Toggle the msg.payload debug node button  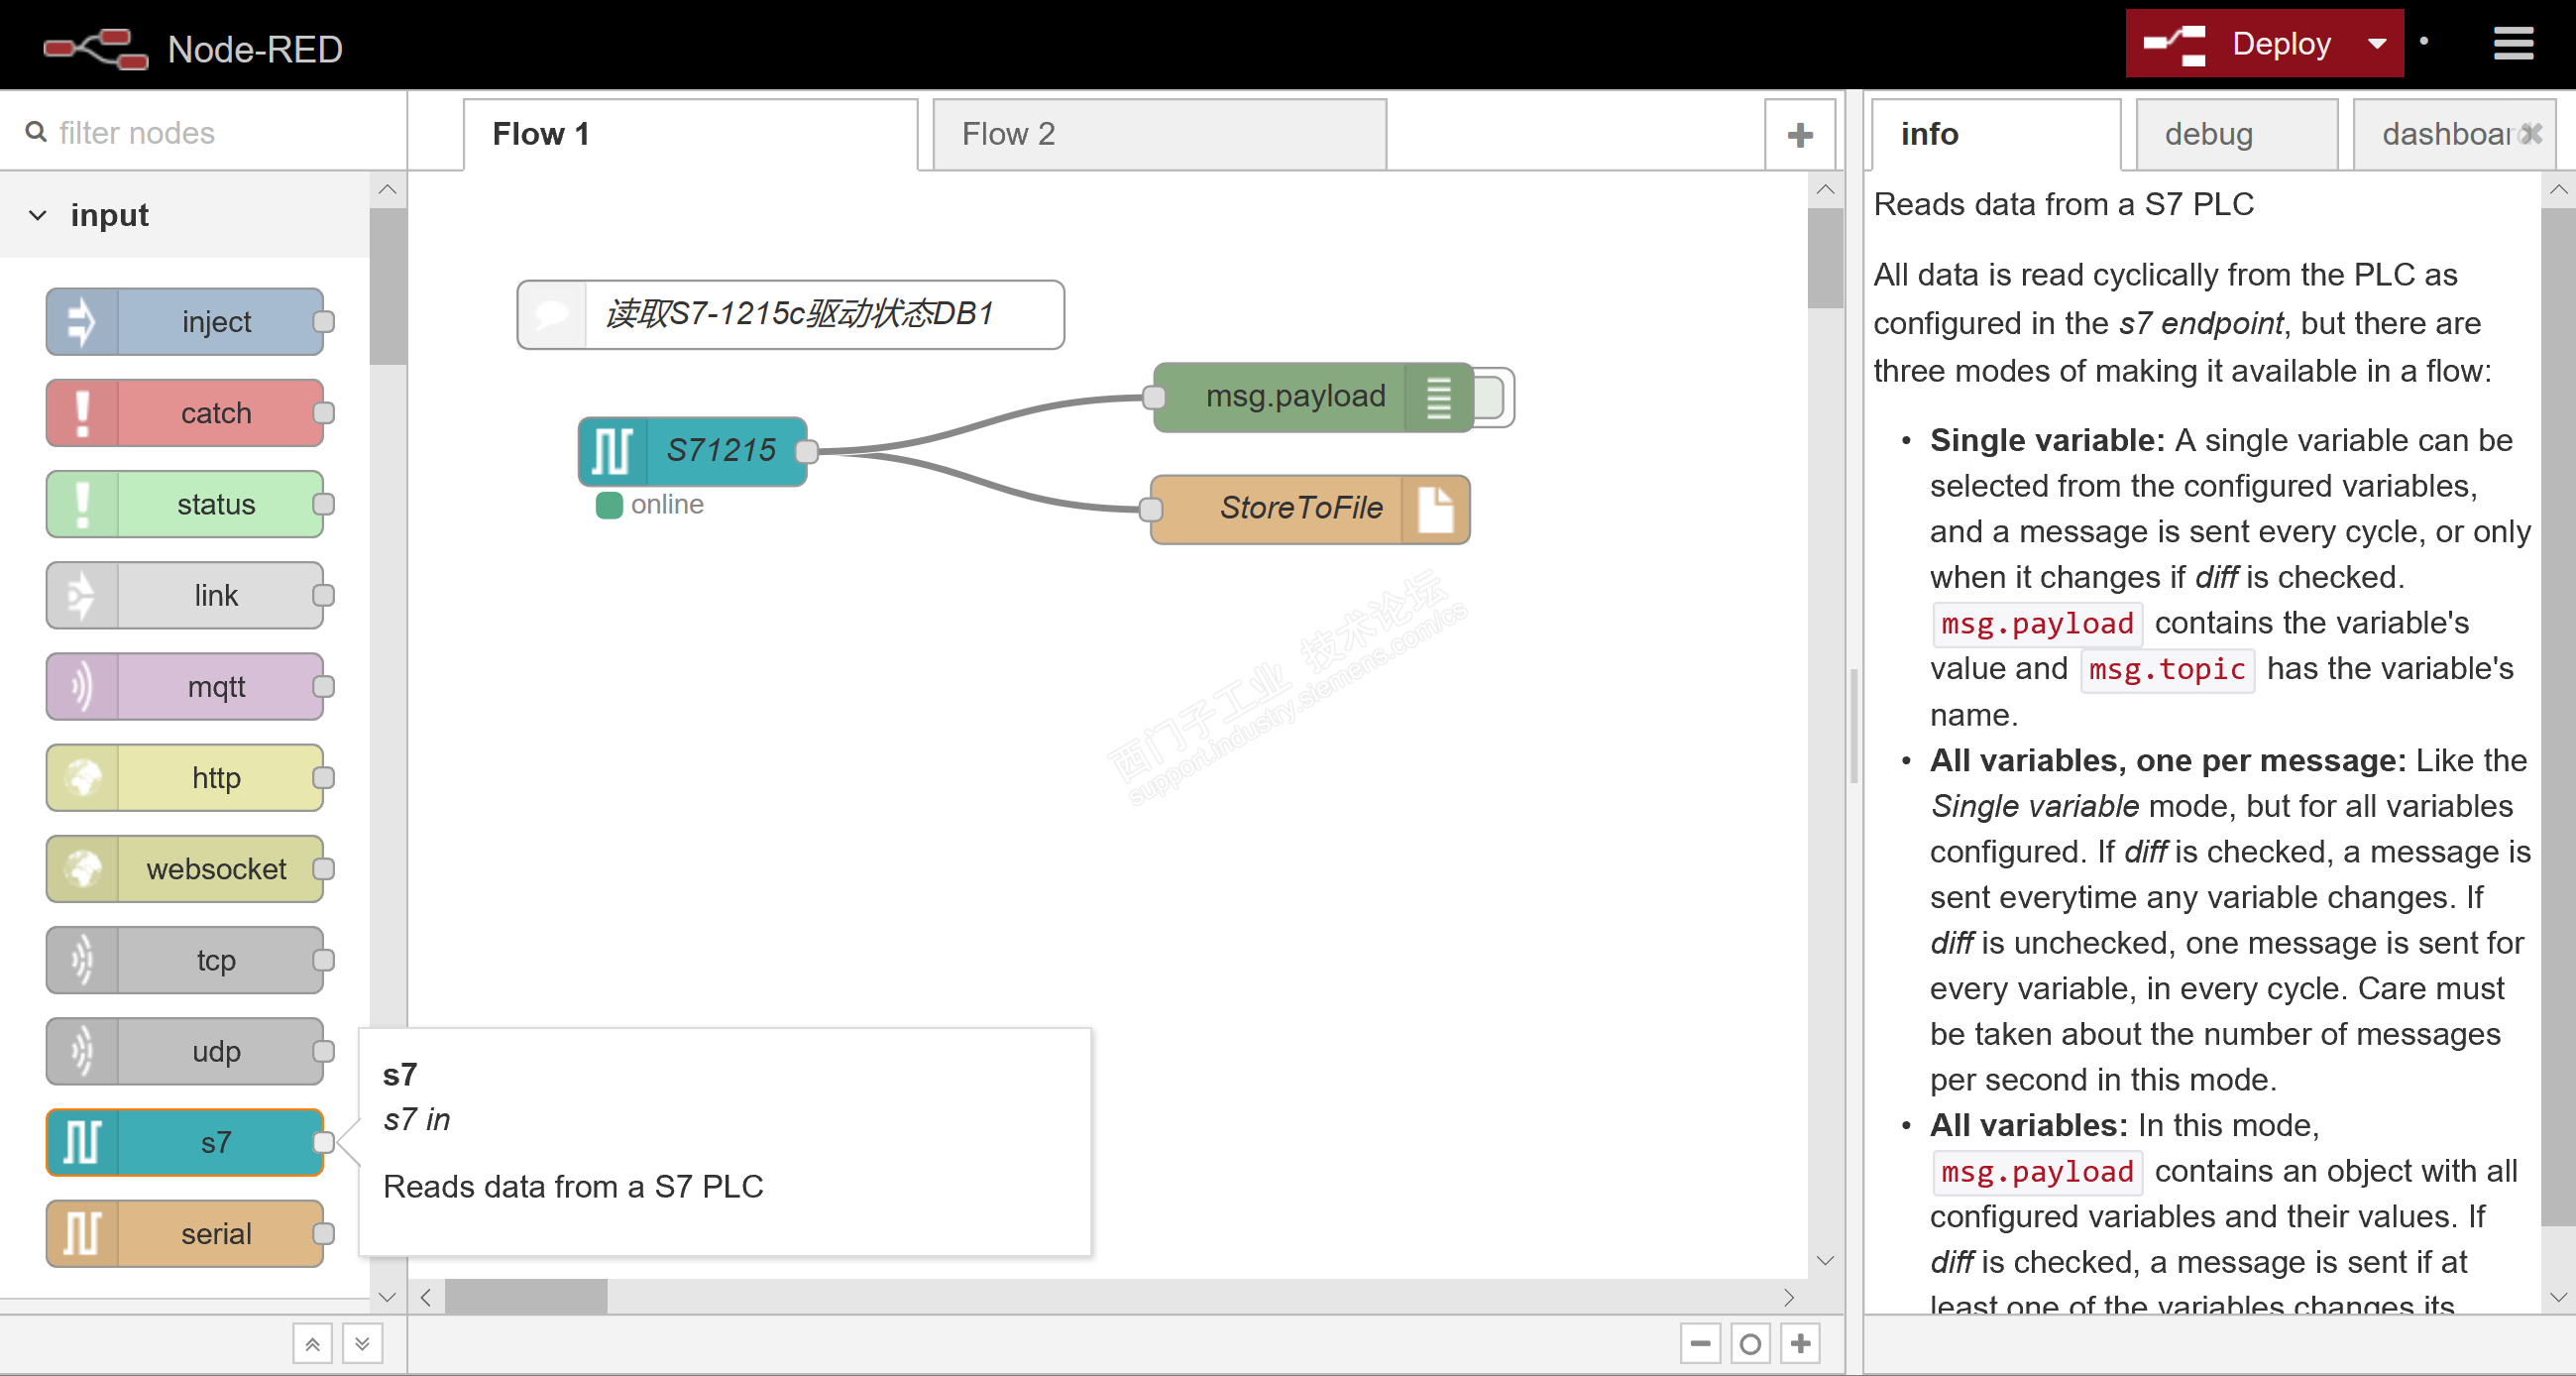1494,397
